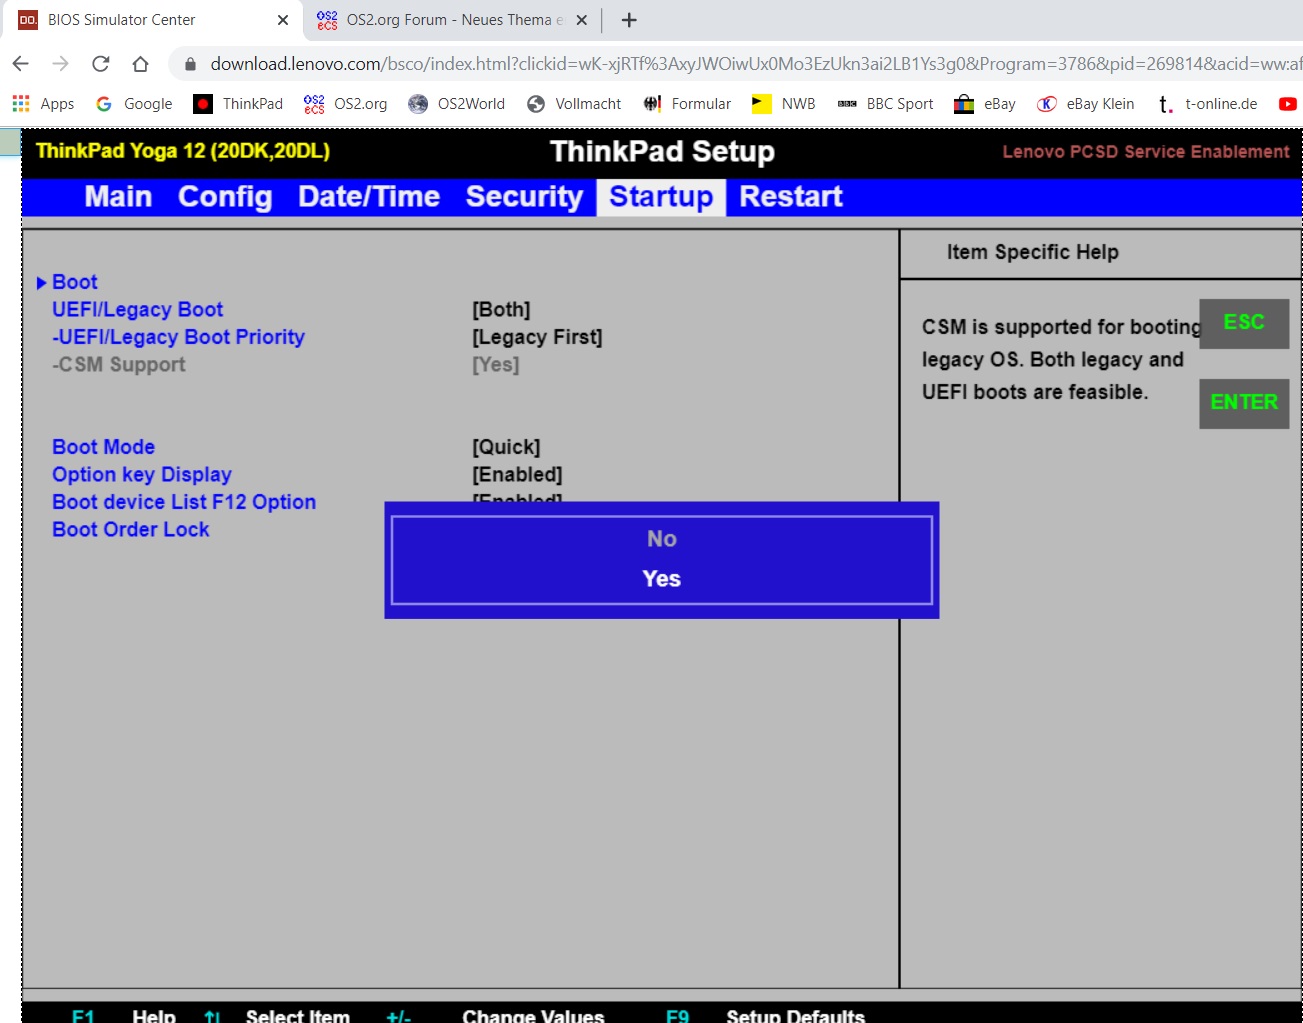The image size is (1303, 1023).
Task: Click F9 Setup Defaults key hint
Action: [x=765, y=1015]
